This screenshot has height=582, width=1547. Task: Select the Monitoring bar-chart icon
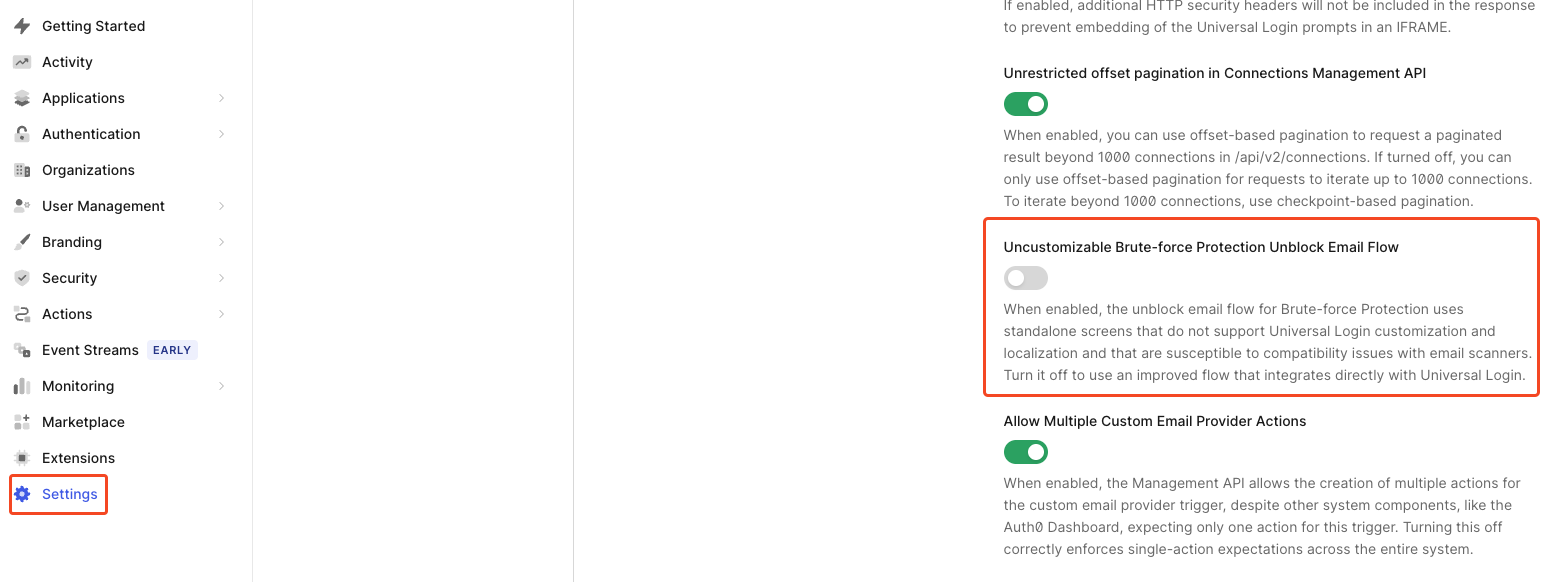21,385
